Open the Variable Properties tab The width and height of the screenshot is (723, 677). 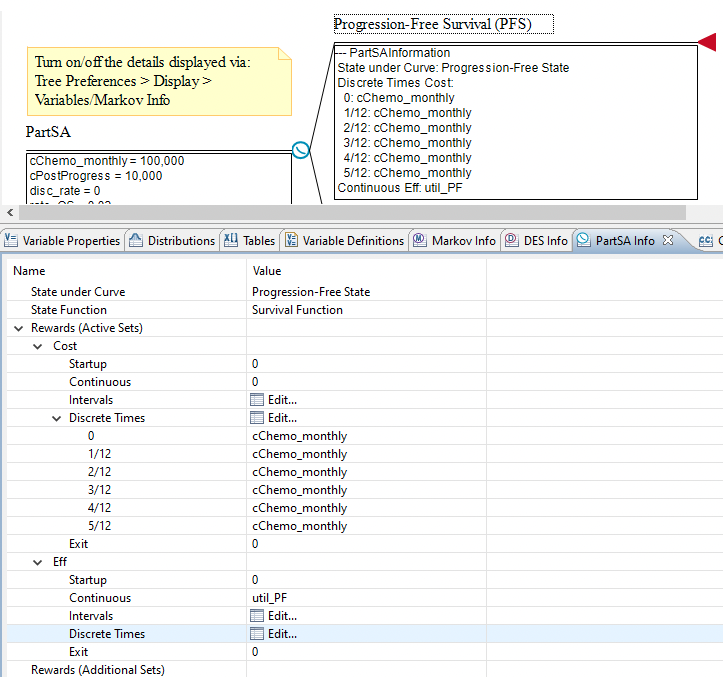click(62, 240)
